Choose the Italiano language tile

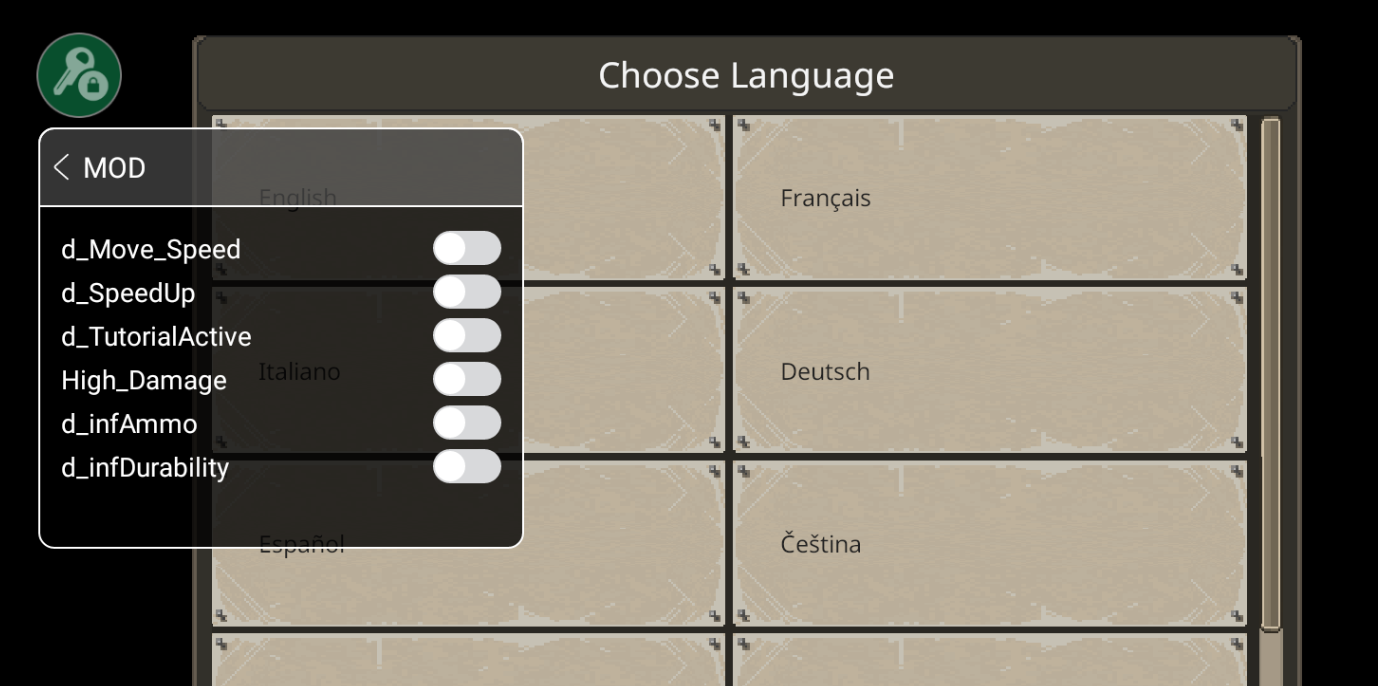(x=620, y=371)
